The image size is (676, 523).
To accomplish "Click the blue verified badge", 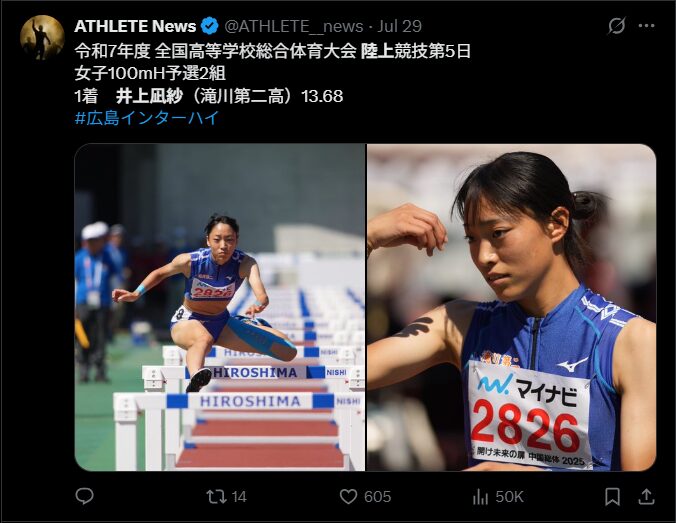I will [210, 26].
